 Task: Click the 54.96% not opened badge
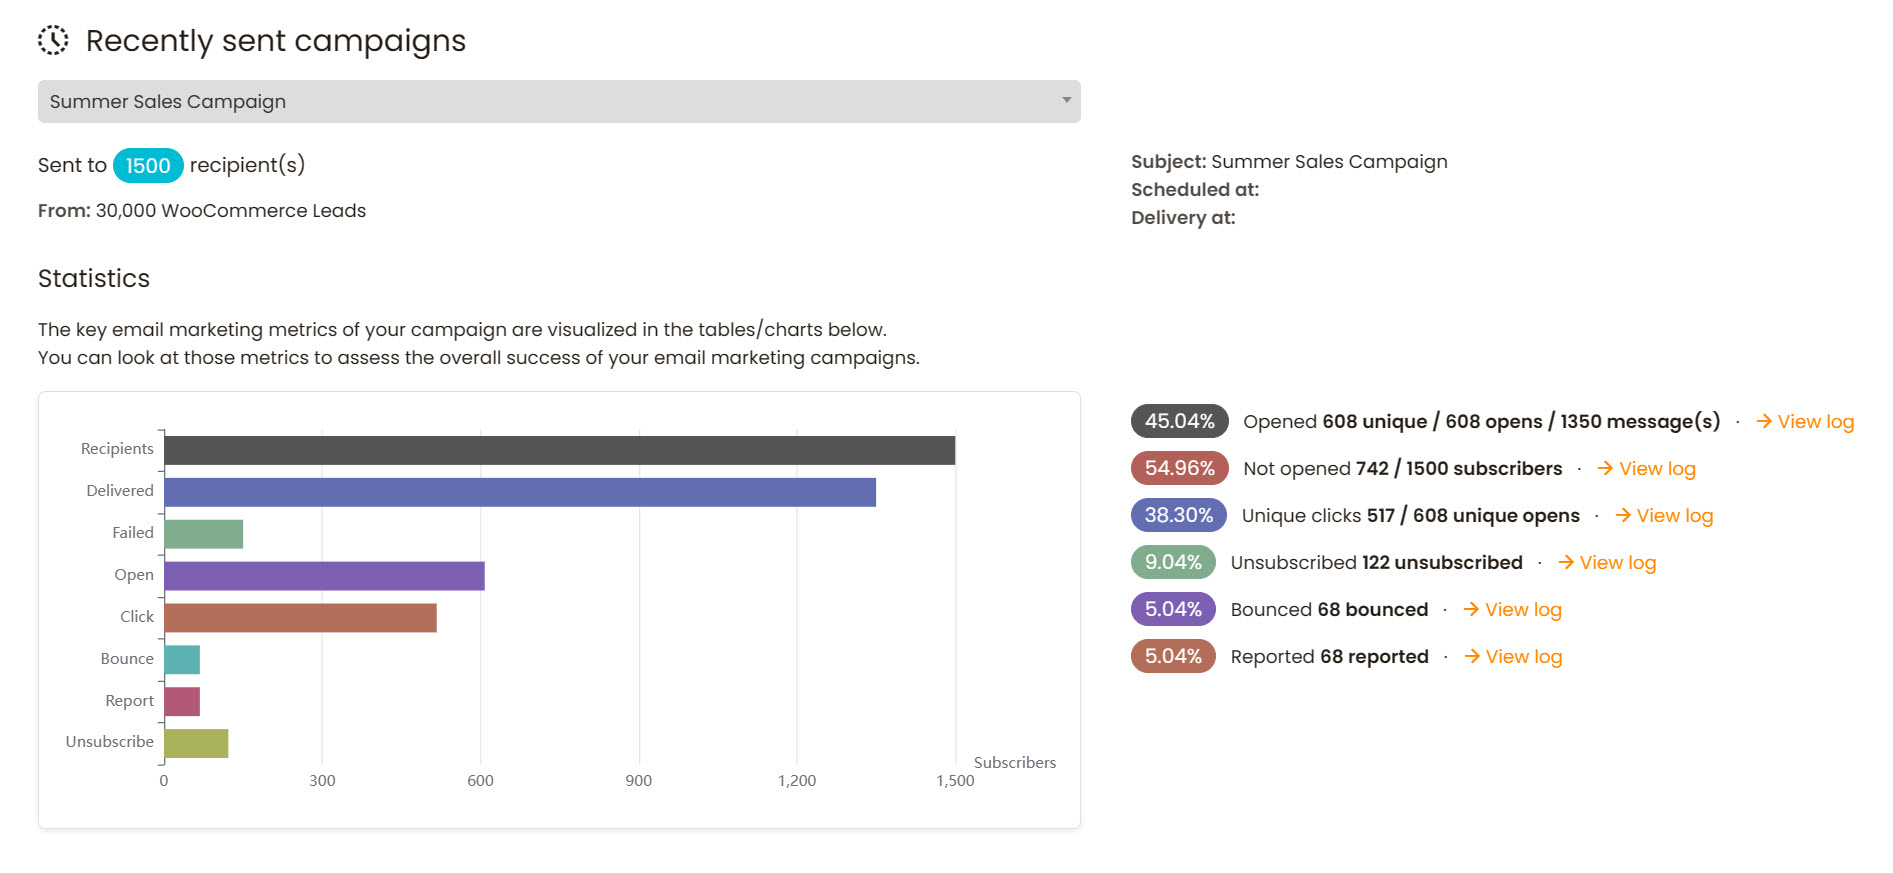1180,468
